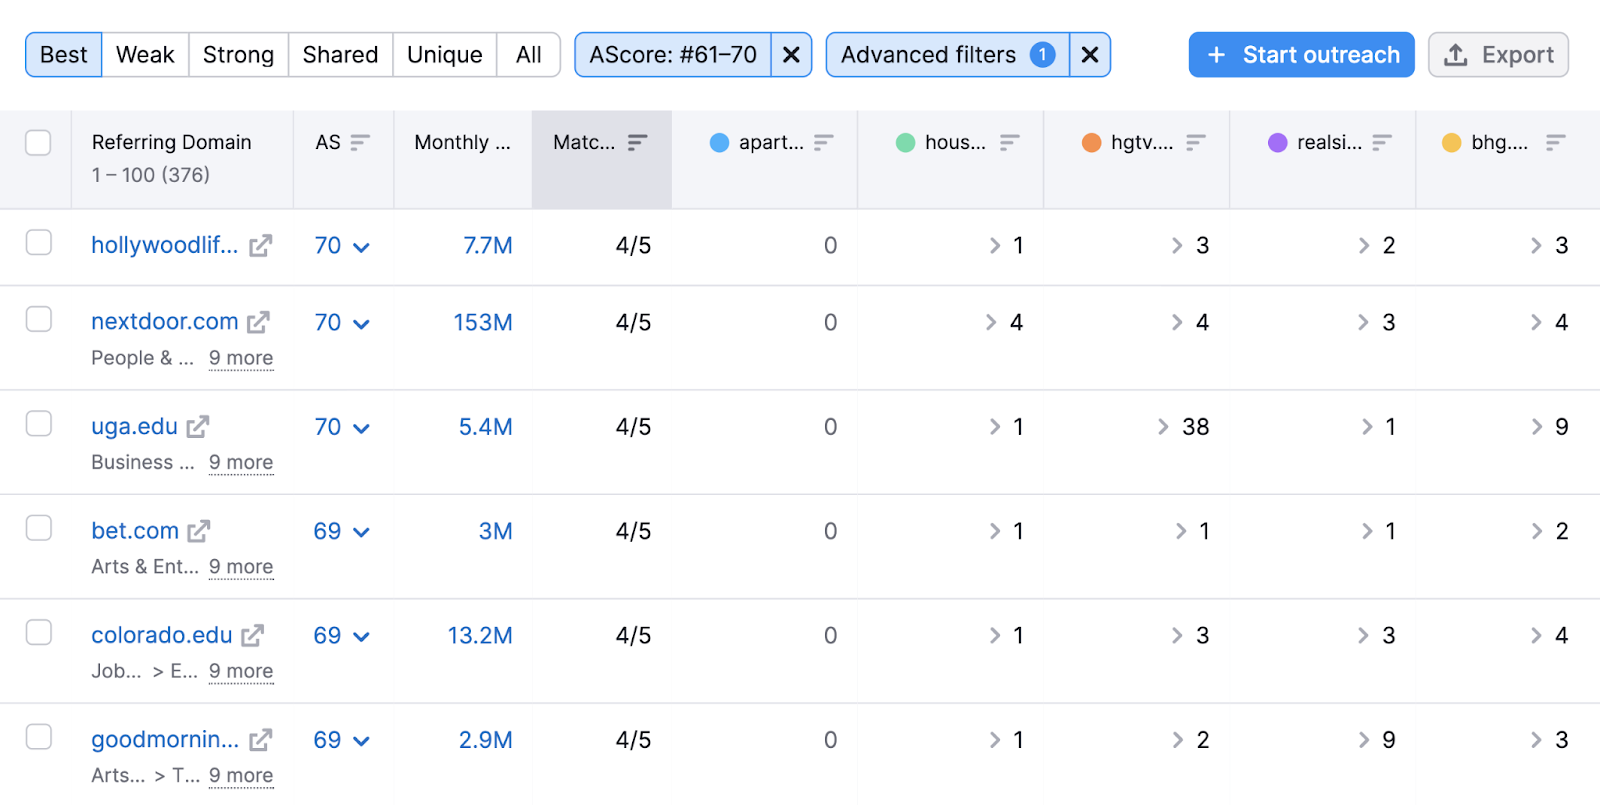1600x805 pixels.
Task: Sort the hgtv.... column
Action: tap(1195, 142)
